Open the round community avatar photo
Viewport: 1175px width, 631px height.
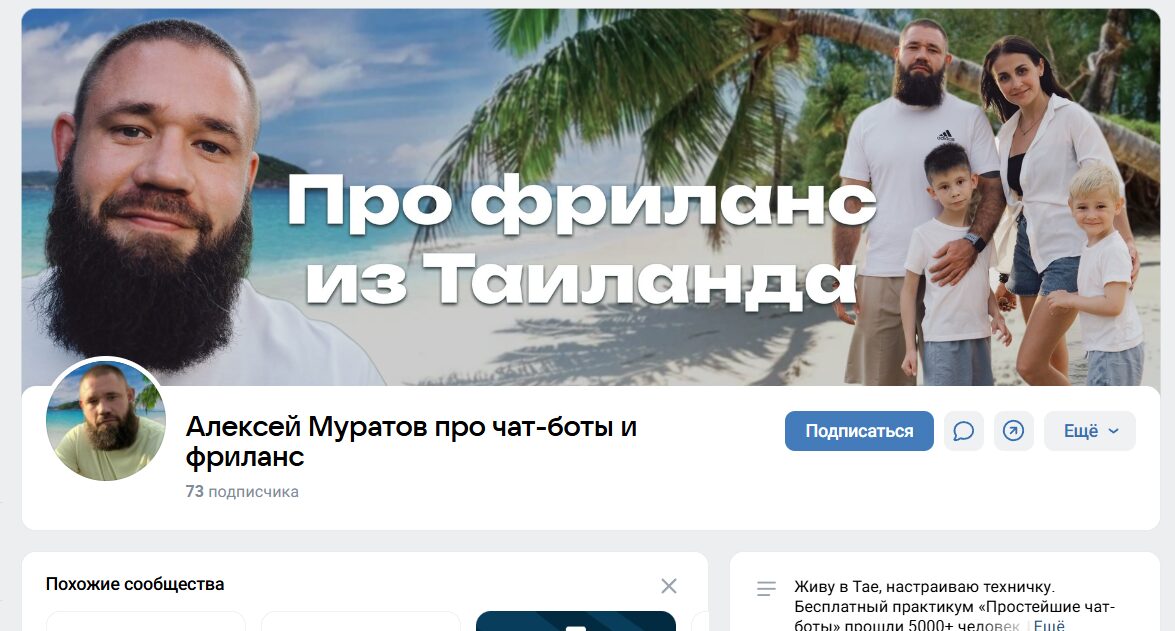pos(106,421)
